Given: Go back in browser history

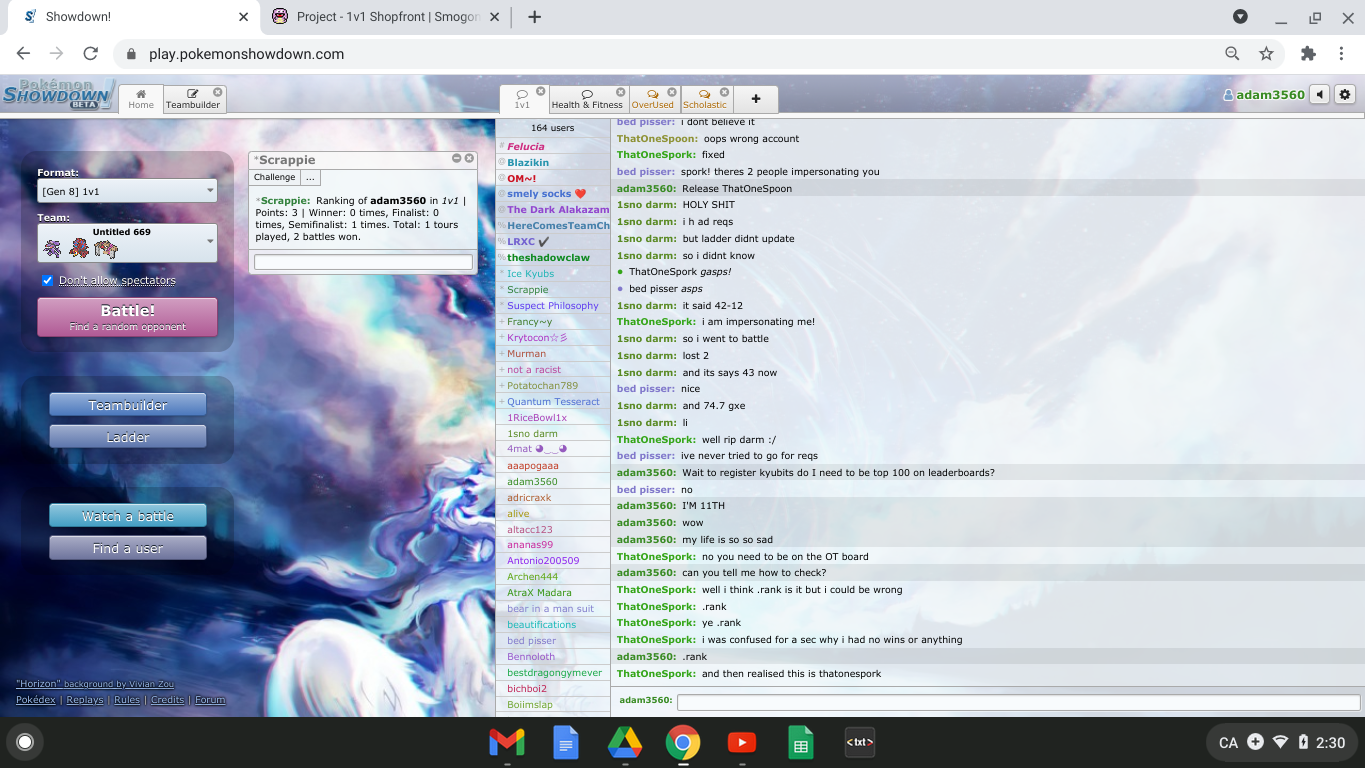Looking at the screenshot, I should click(24, 54).
